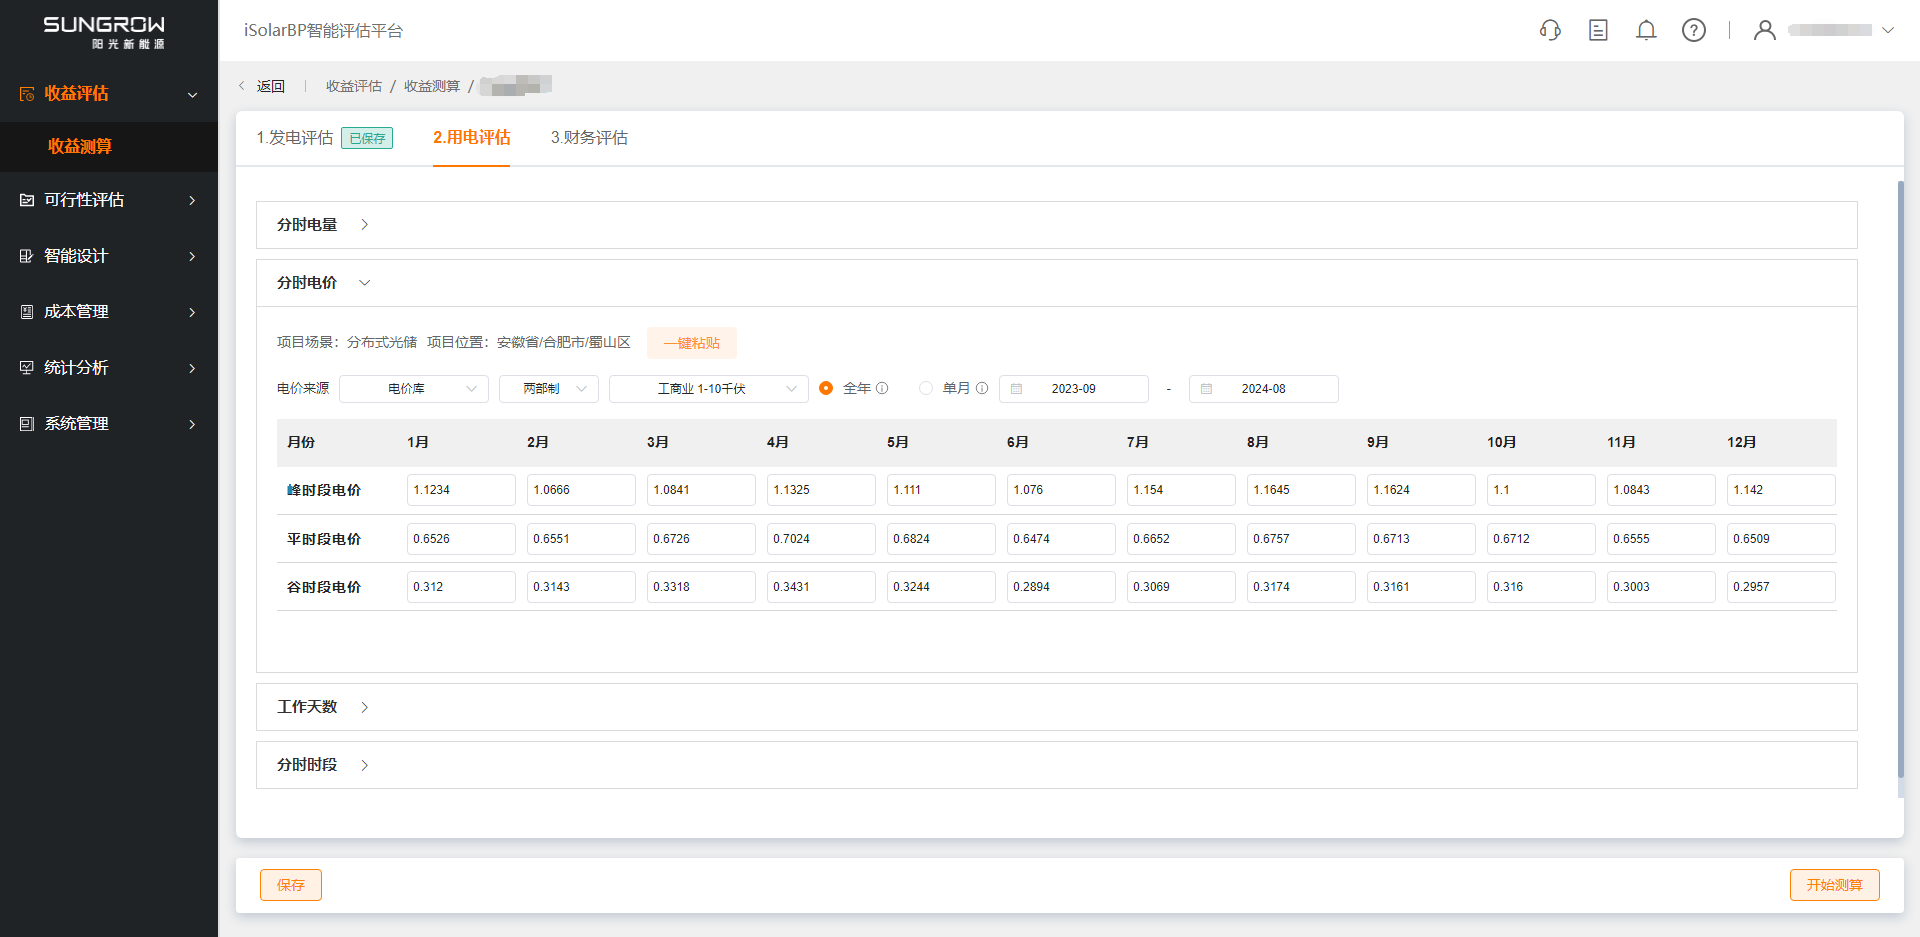Click the info icon next to 单月

click(982, 388)
